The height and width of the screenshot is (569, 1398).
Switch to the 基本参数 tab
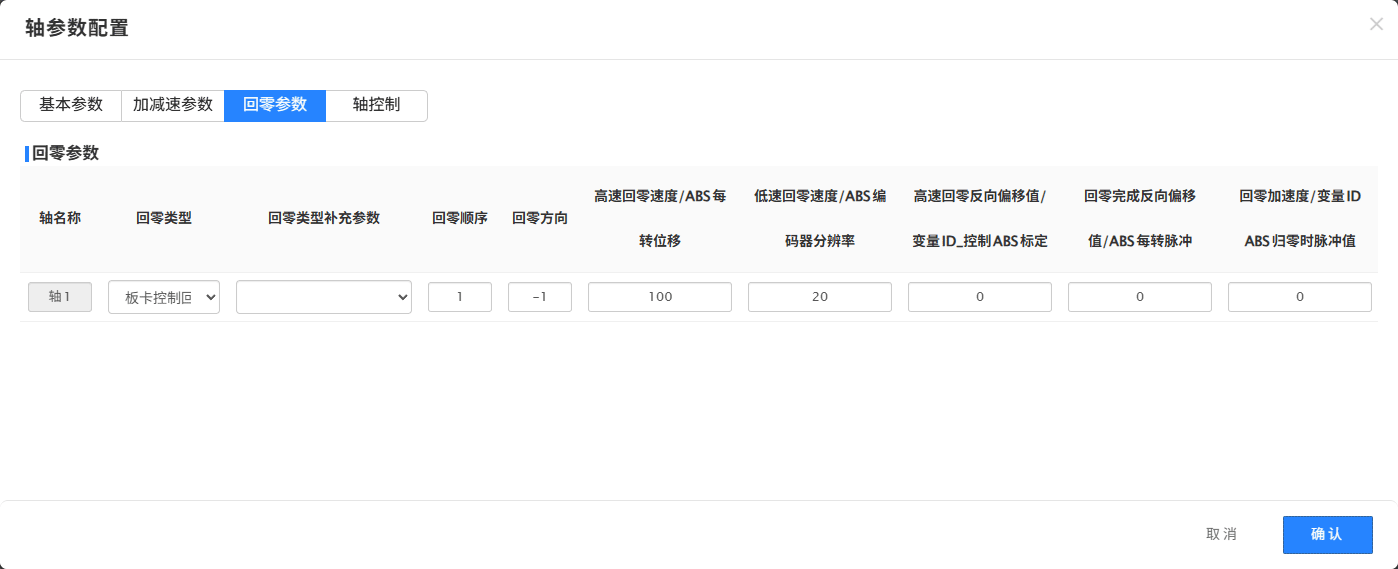tap(71, 105)
